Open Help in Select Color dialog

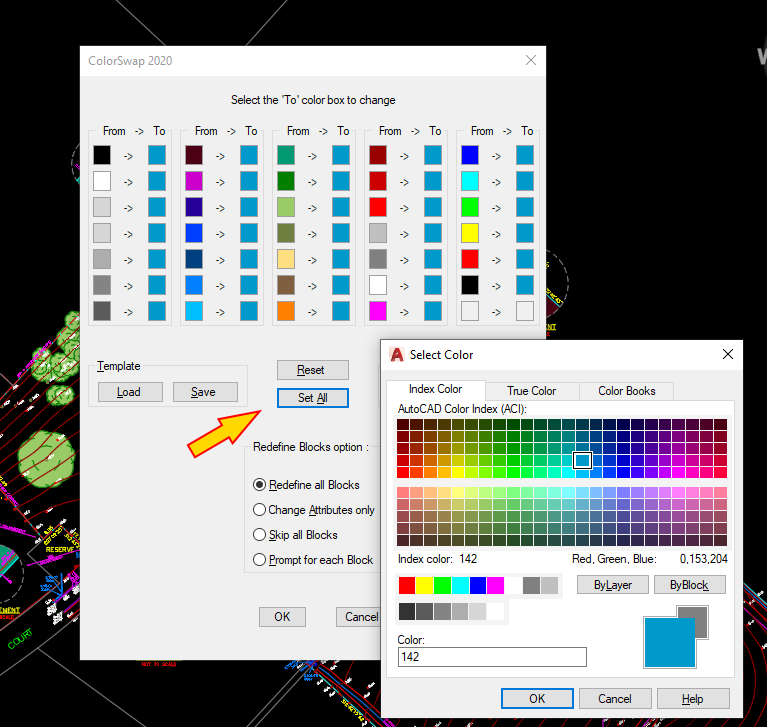[x=693, y=698]
